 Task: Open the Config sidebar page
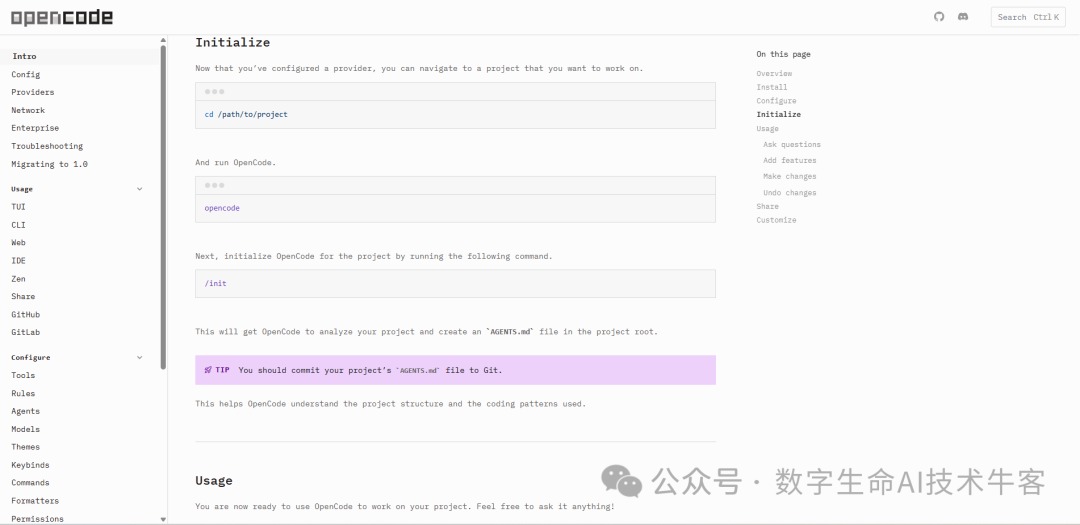pyautogui.click(x=25, y=74)
